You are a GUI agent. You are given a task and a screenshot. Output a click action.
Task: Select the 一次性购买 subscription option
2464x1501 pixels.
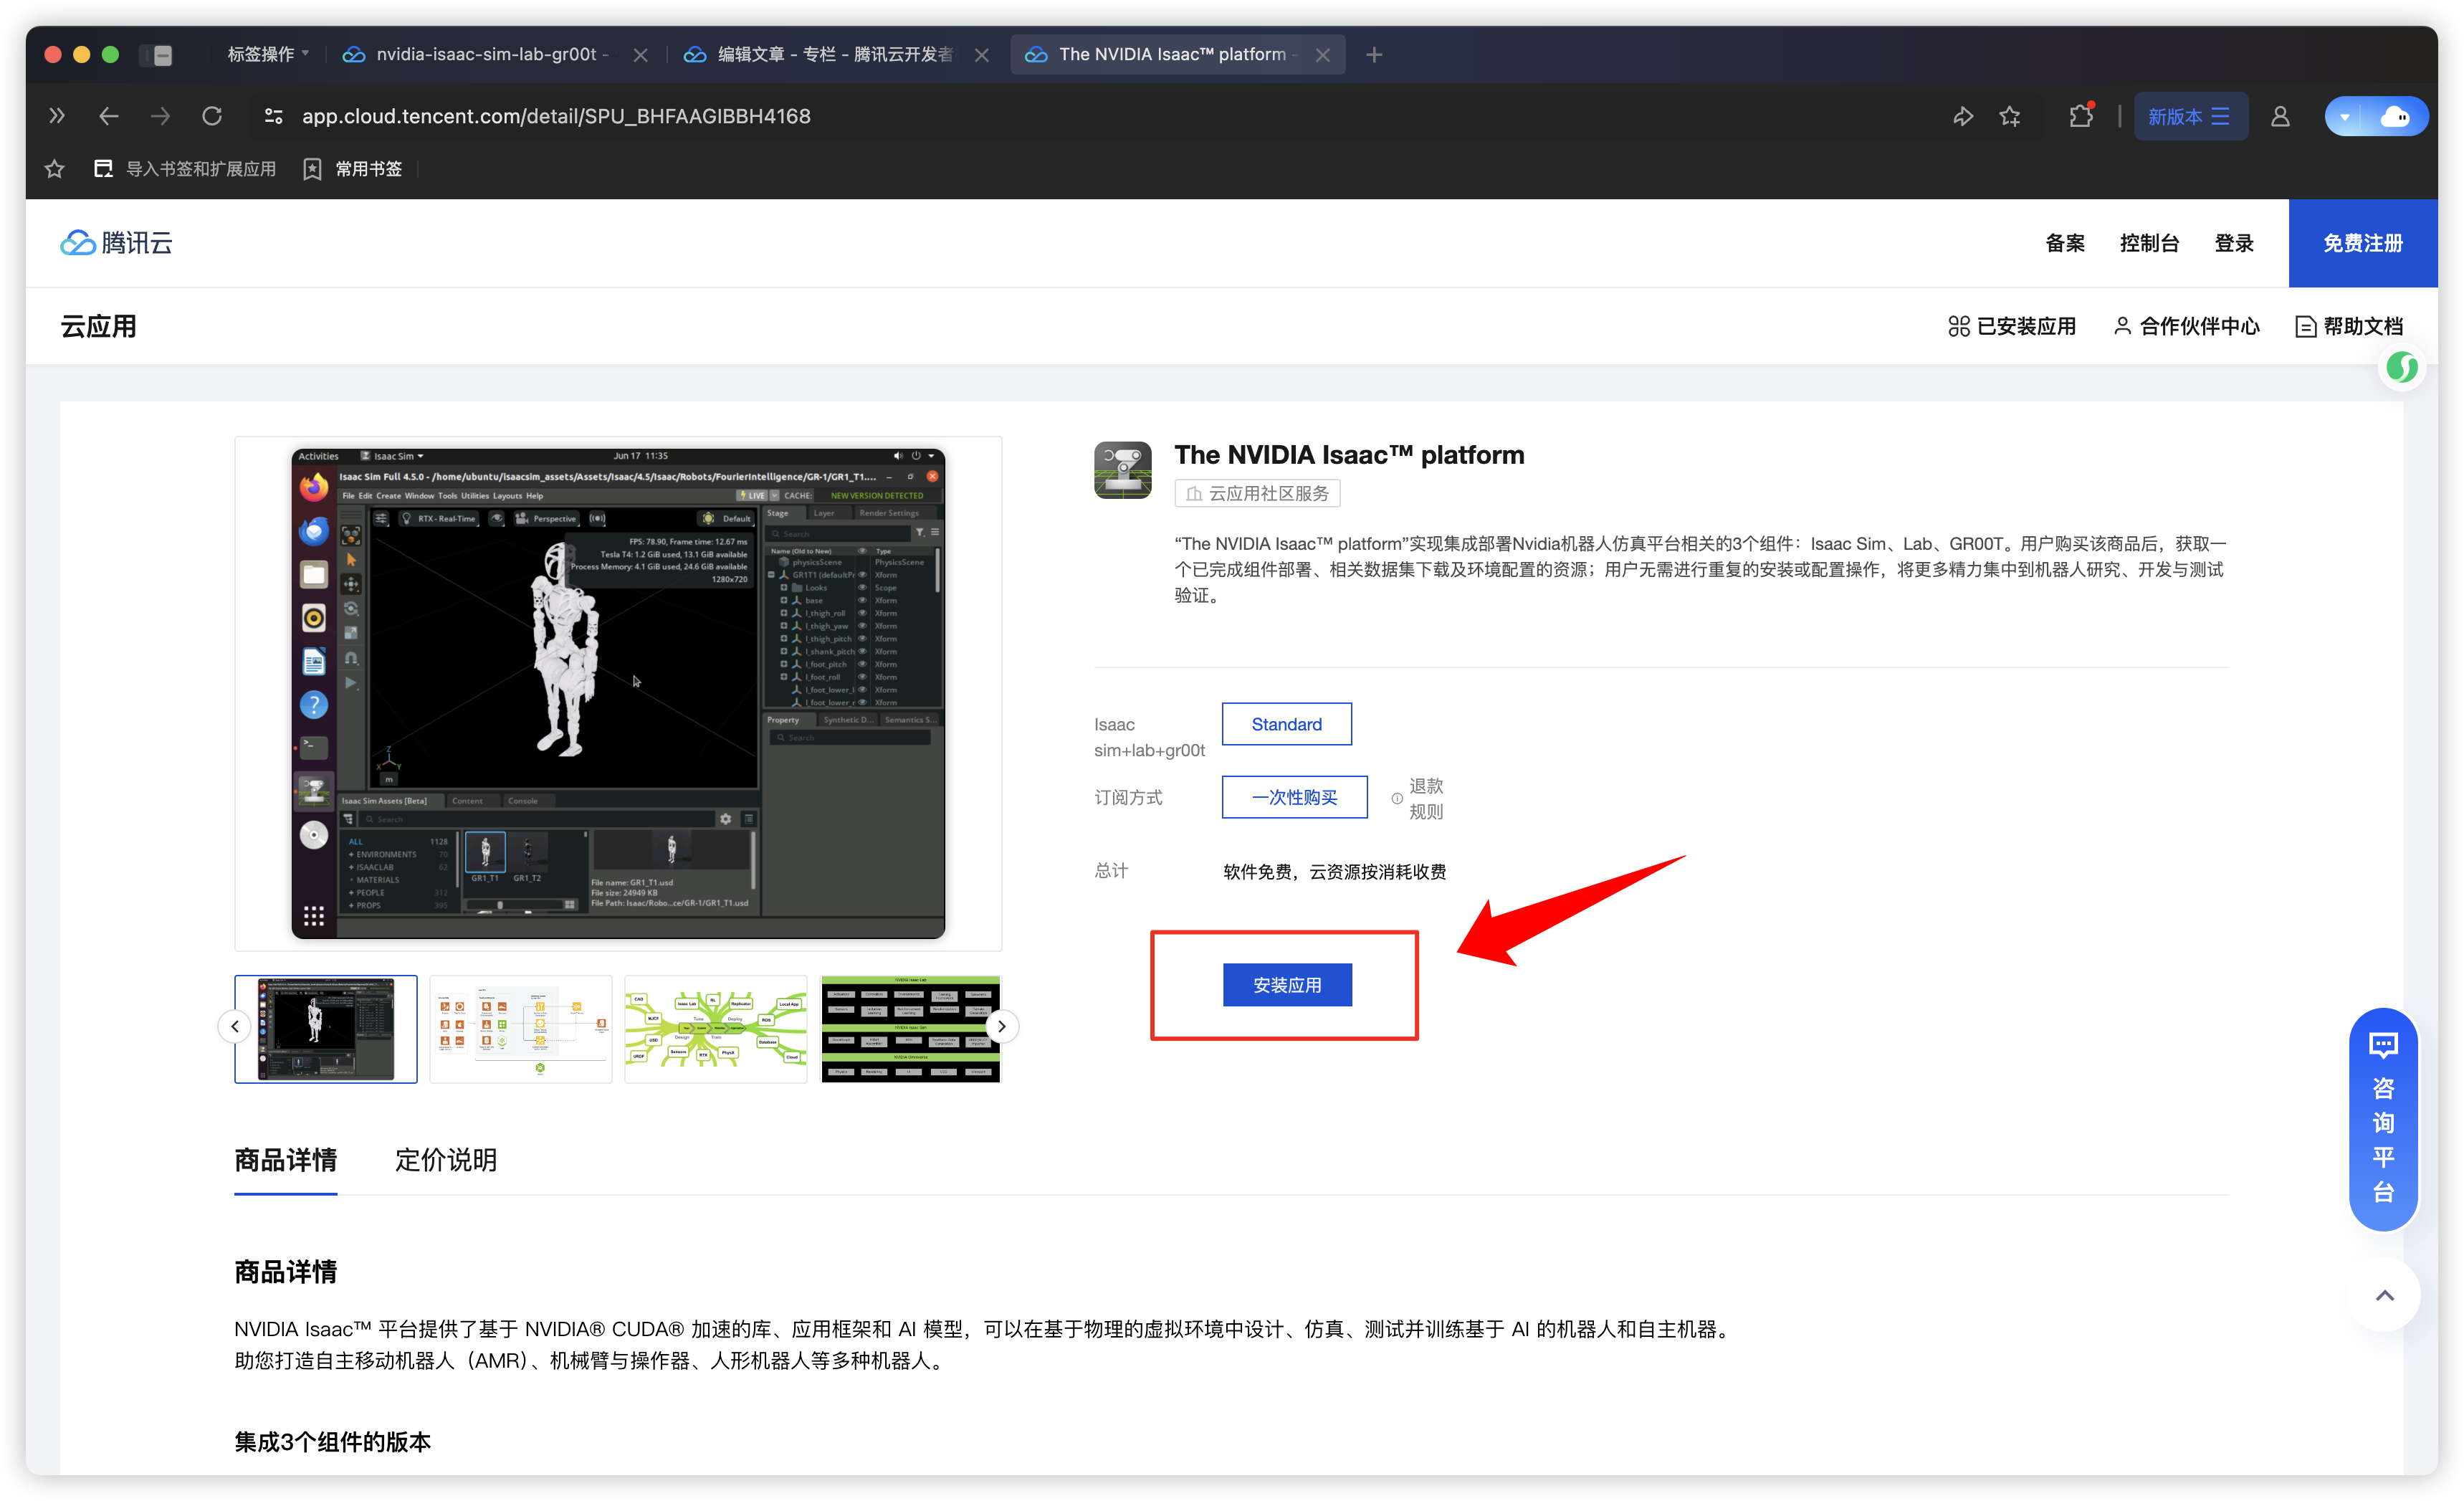point(1294,797)
